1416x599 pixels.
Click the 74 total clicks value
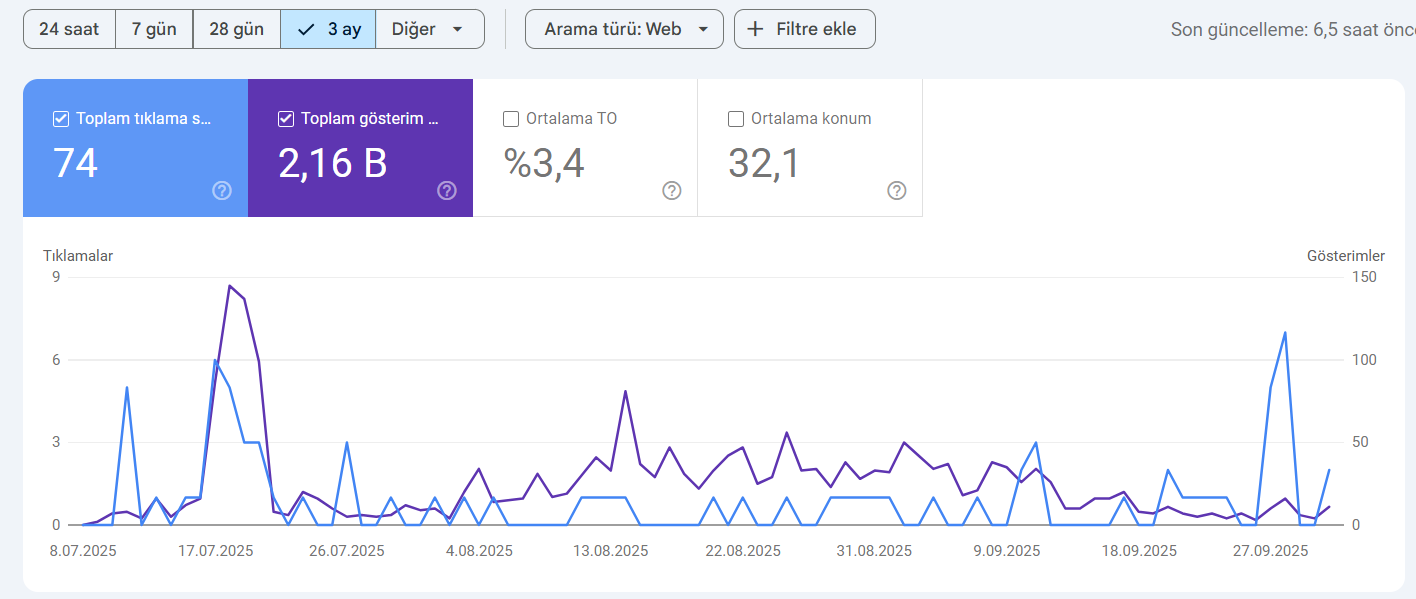coord(75,163)
